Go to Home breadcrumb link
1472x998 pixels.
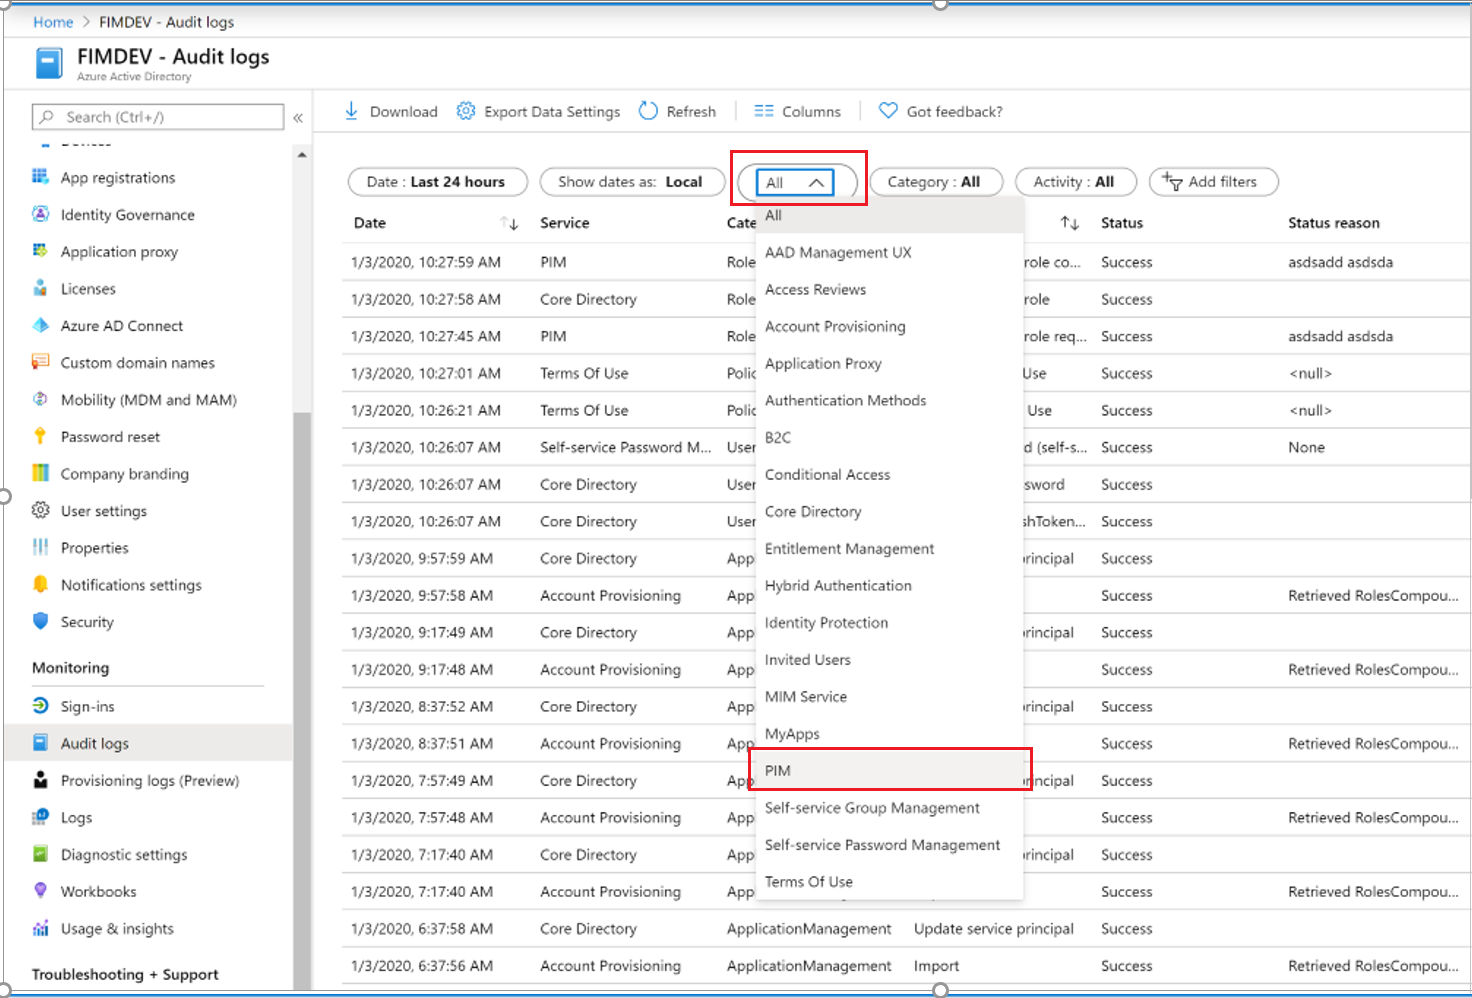(x=53, y=22)
